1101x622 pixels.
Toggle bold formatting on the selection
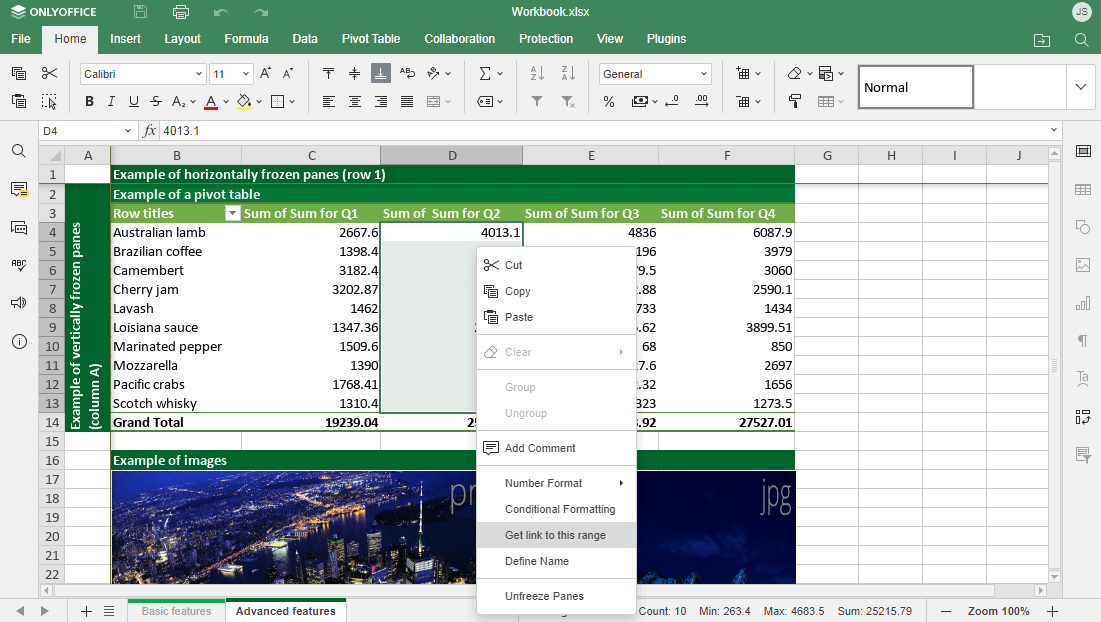(89, 101)
